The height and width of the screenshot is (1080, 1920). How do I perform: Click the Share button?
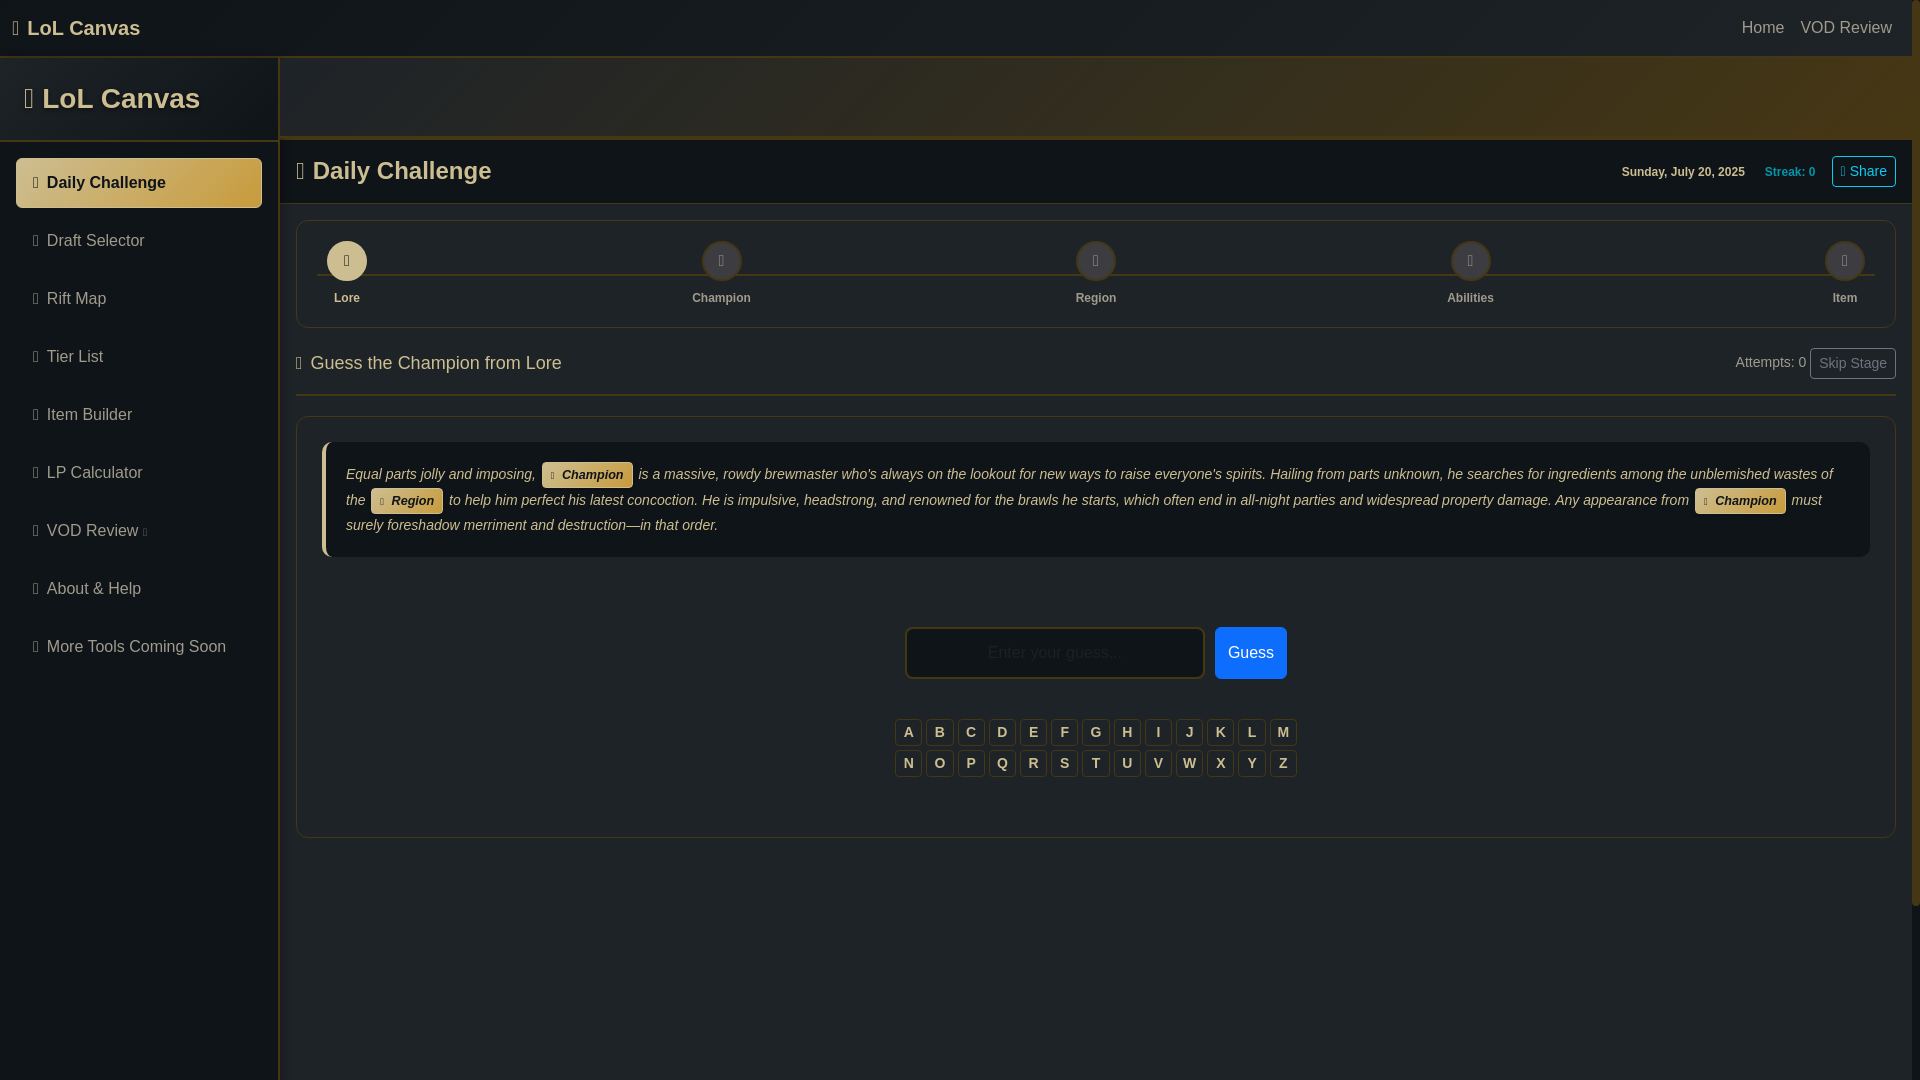pyautogui.click(x=1863, y=171)
